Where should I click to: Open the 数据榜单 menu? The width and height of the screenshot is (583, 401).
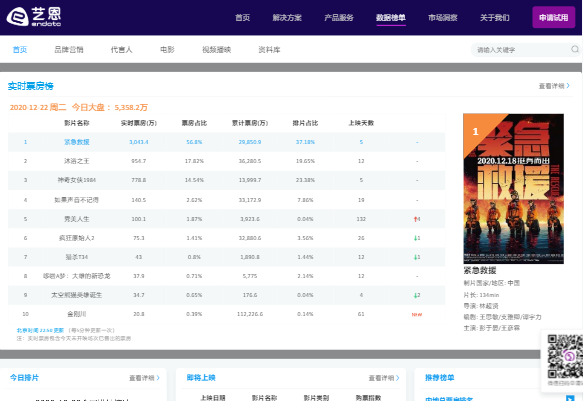(391, 17)
